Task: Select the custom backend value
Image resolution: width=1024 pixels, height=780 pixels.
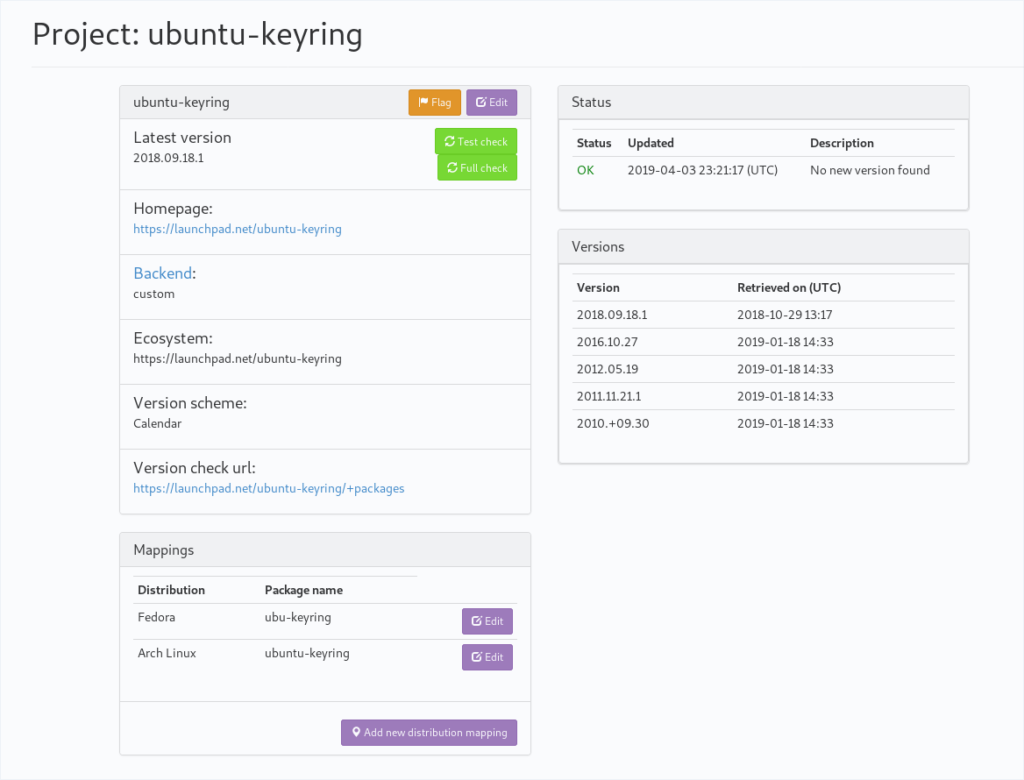Action: 154,294
